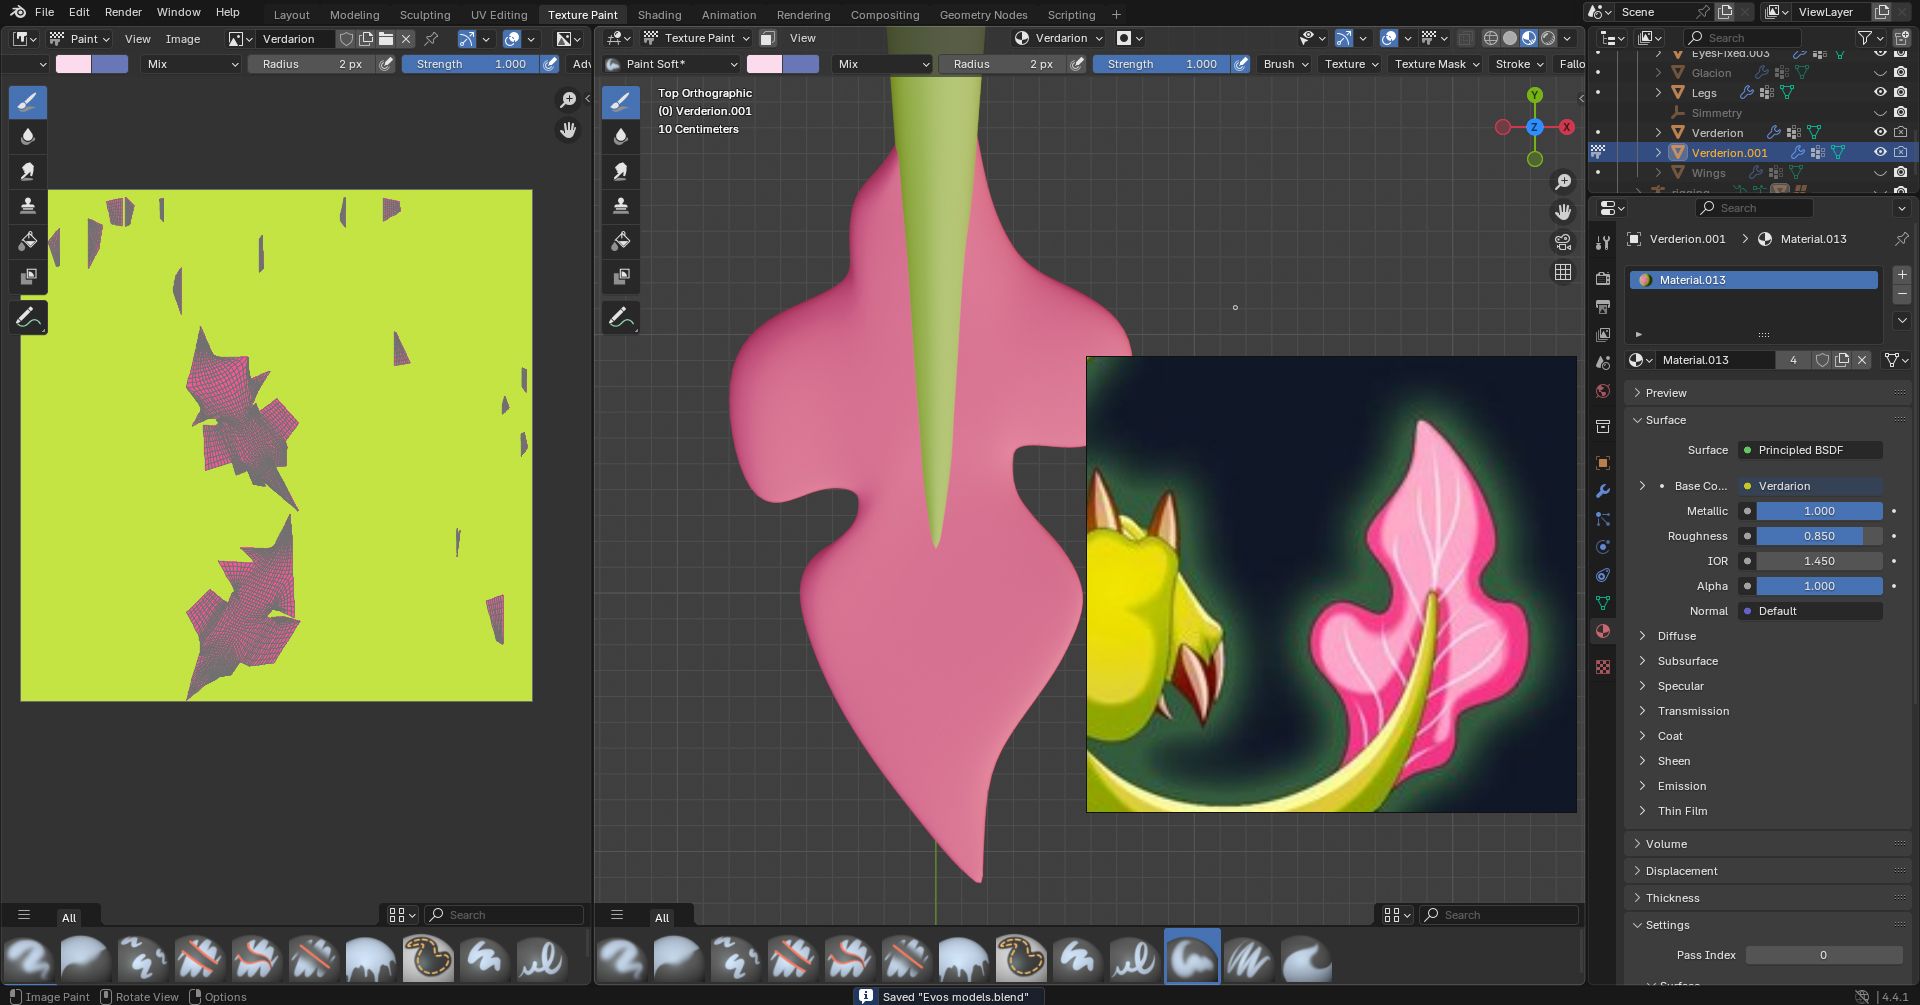Open the Render properties tab
This screenshot has width=1920, height=1005.
pyautogui.click(x=1603, y=278)
